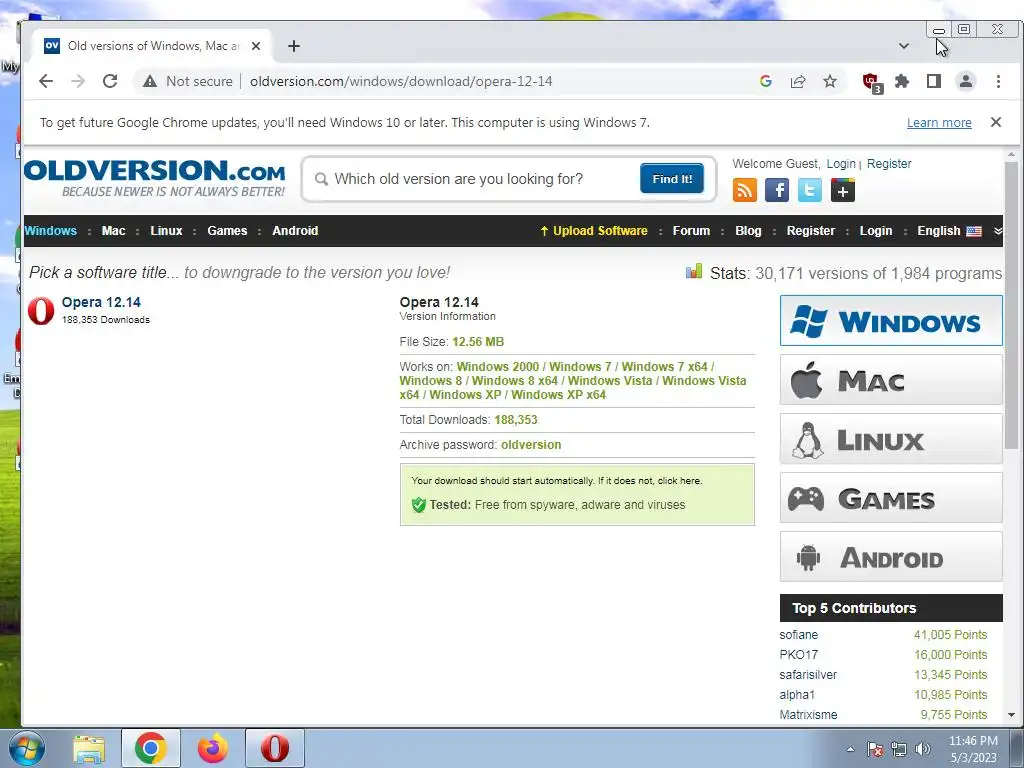1024x768 pixels.
Task: Open the OLDVERSION.COM logo
Action: [155, 177]
